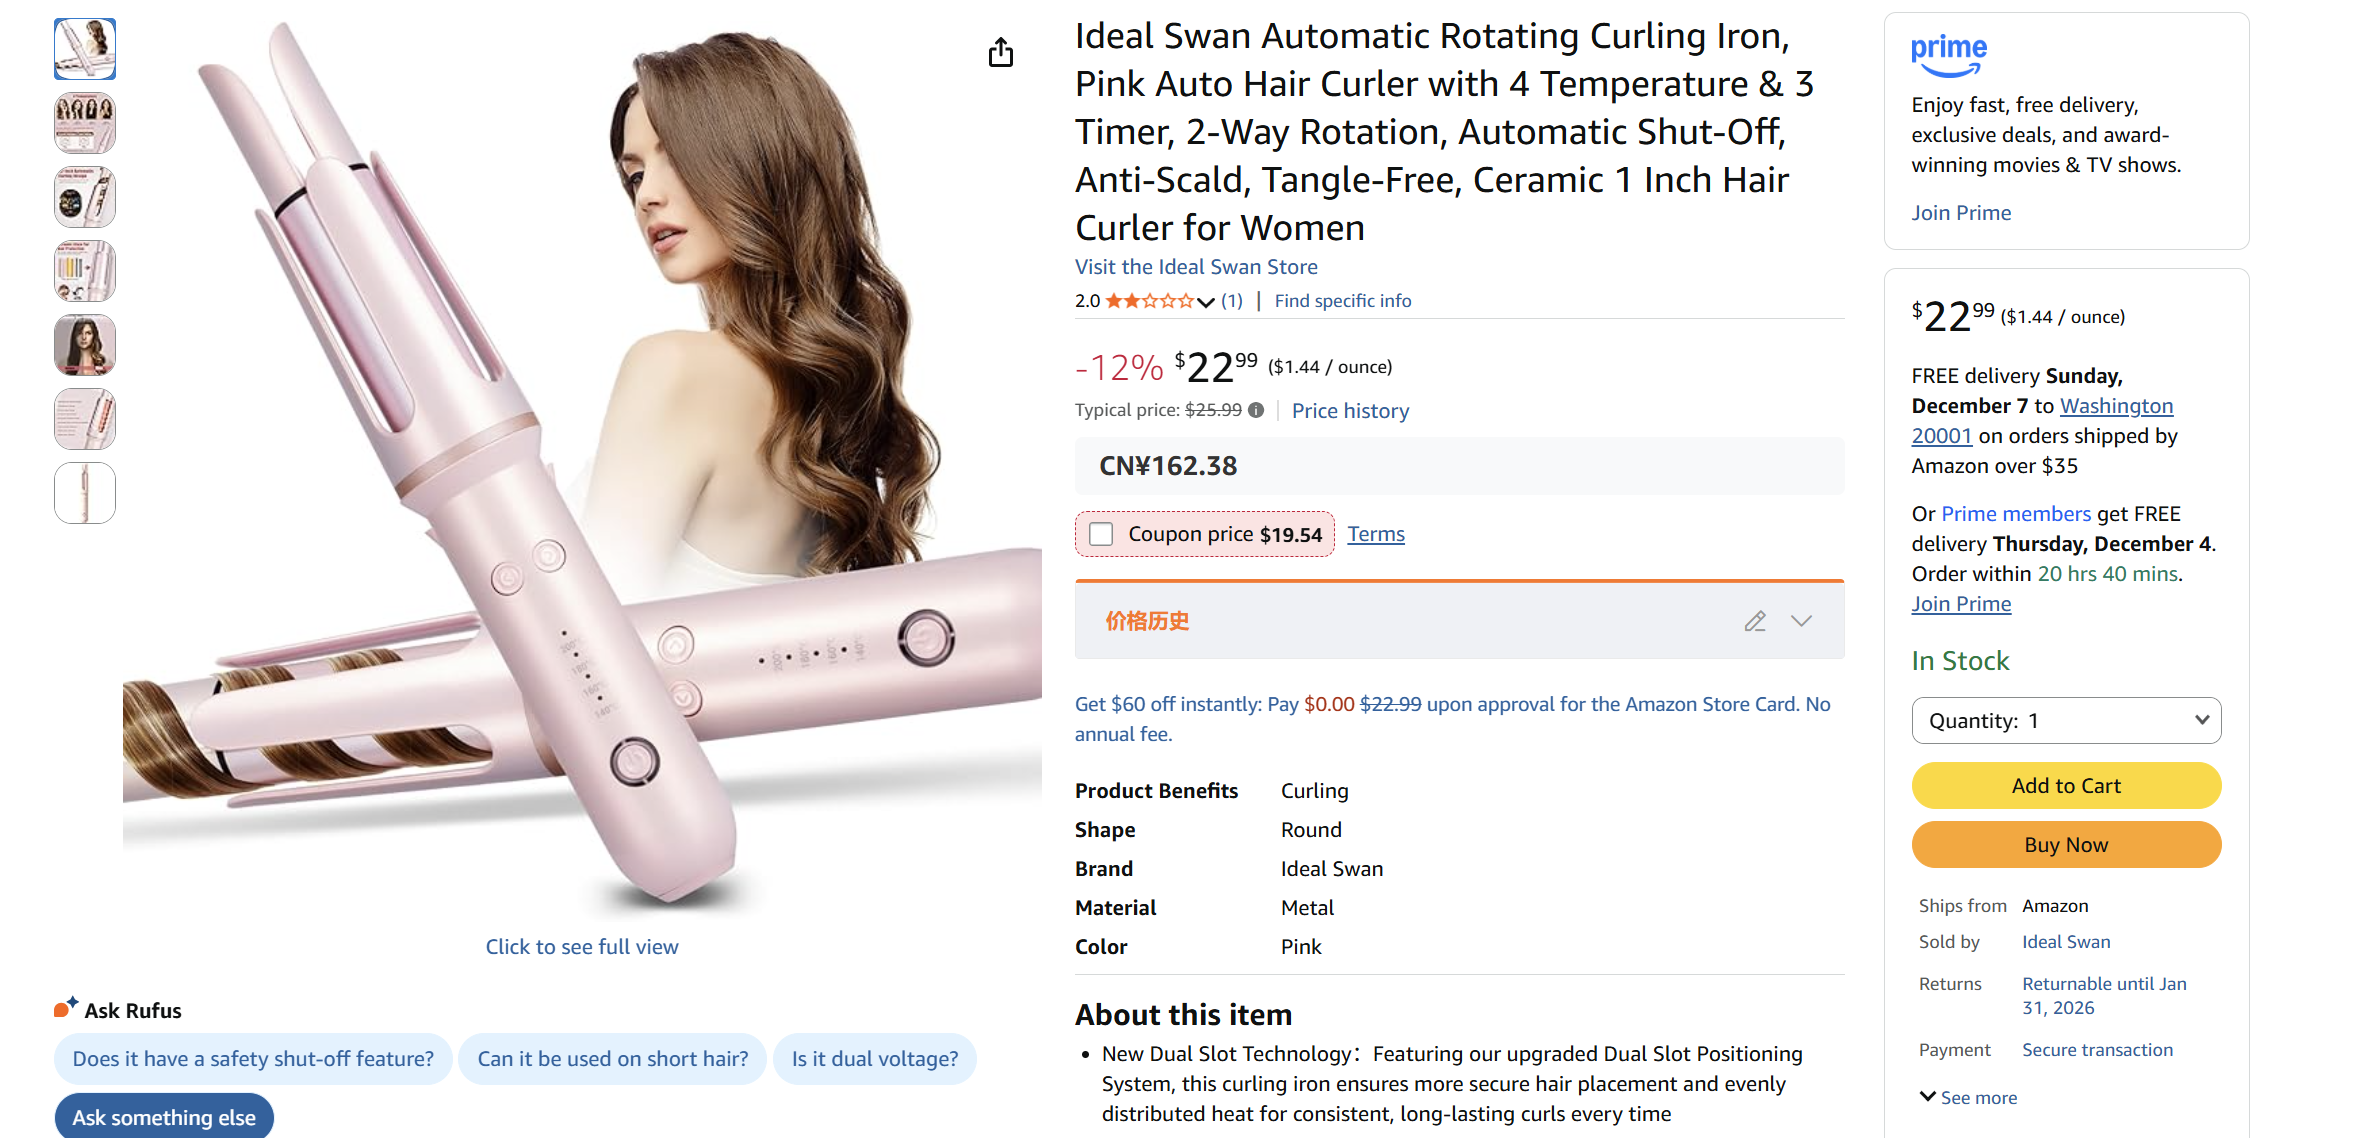
Task: Click the Add to Cart button
Action: [2066, 785]
